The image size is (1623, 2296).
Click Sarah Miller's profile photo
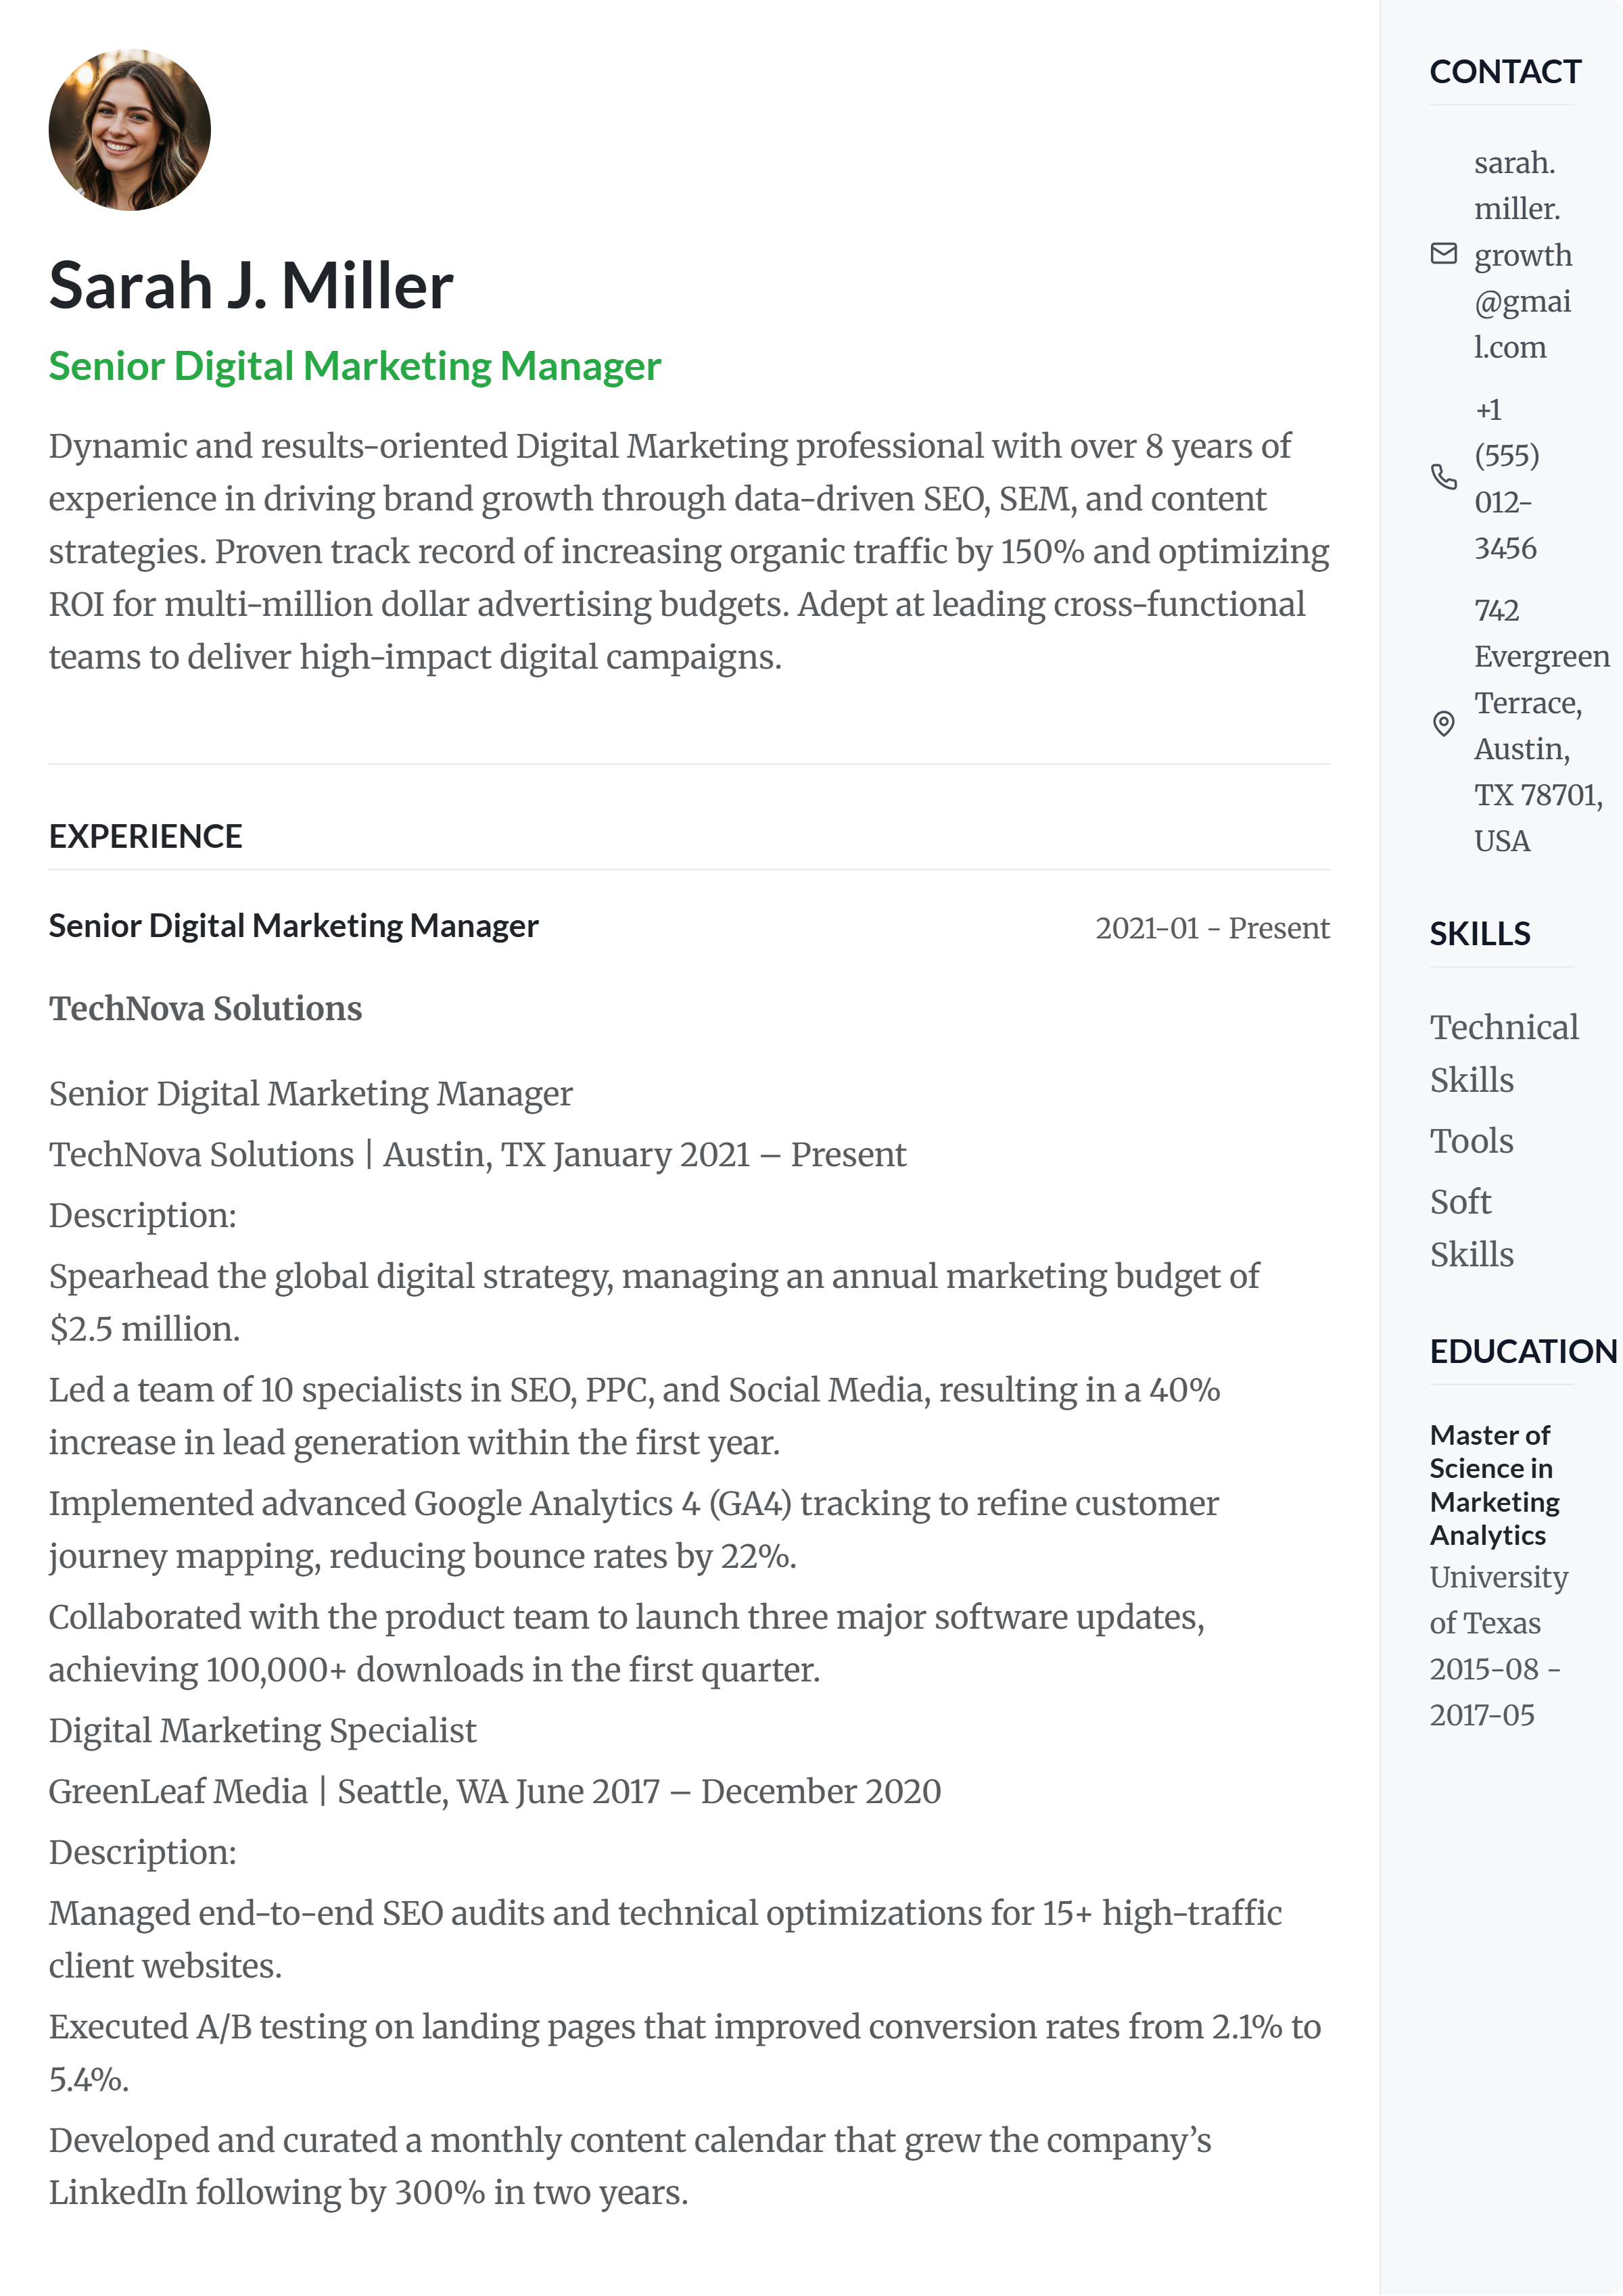tap(130, 130)
